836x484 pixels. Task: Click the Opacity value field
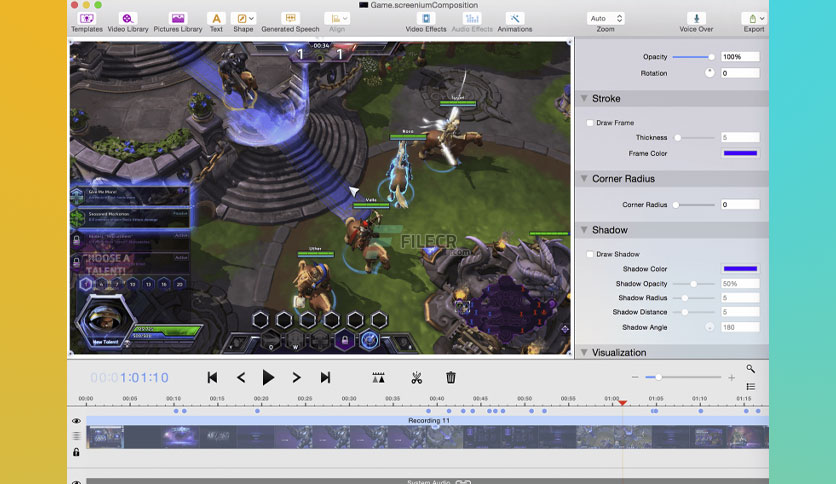coord(740,57)
